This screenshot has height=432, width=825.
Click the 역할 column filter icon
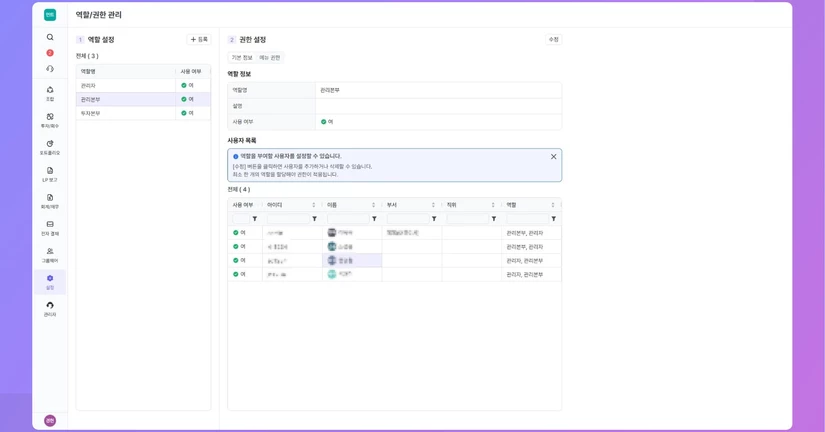point(554,219)
